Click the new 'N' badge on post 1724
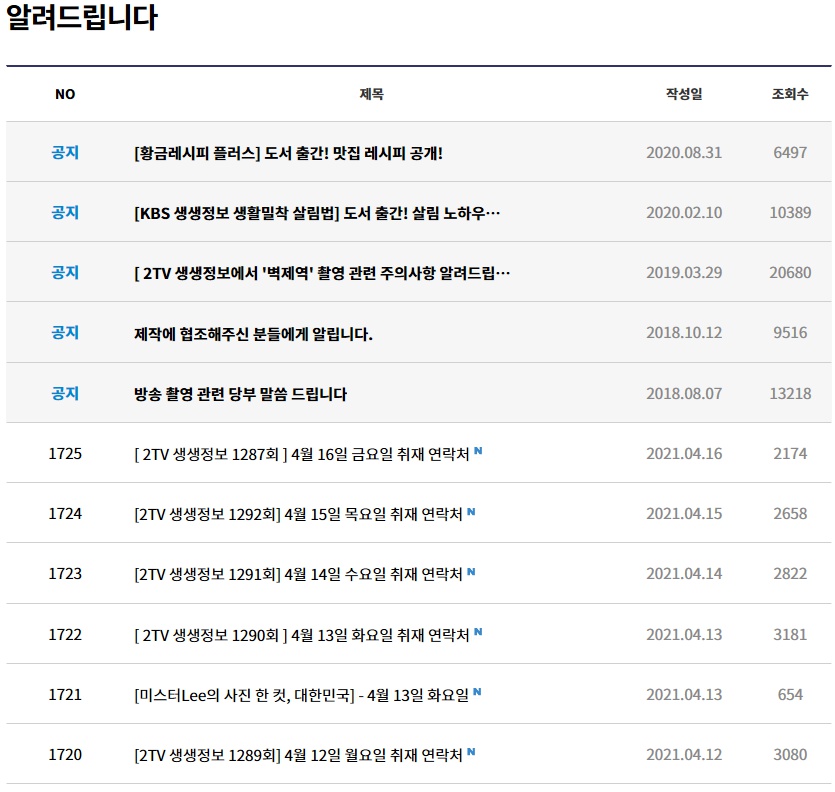The width and height of the screenshot is (835, 792). pos(471,511)
